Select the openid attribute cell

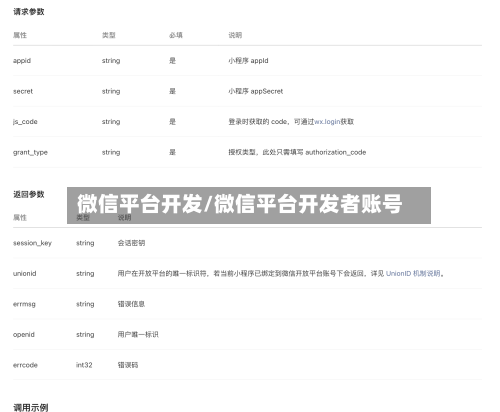(x=24, y=335)
